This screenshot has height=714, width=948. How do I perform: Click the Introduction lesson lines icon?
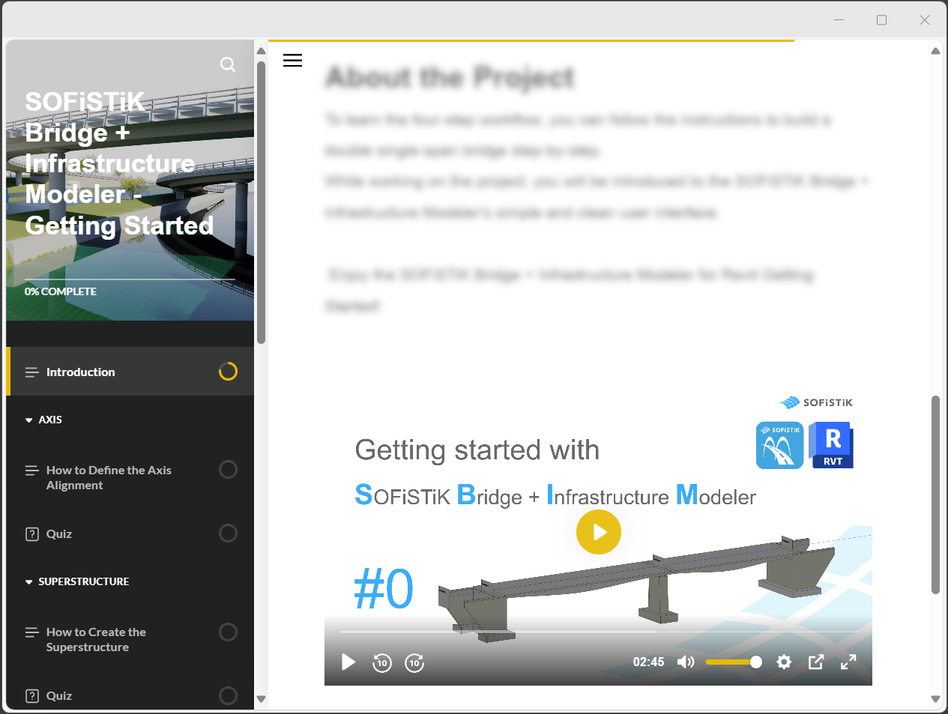[x=32, y=372]
